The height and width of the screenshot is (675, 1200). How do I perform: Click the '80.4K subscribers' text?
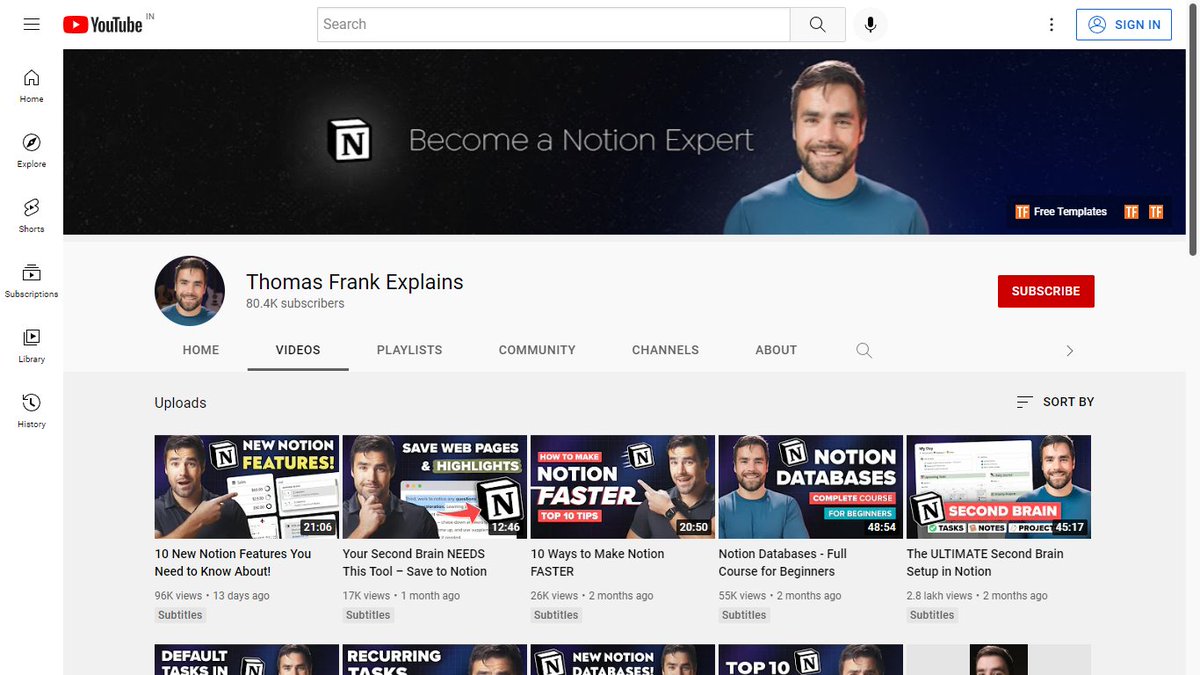295,303
